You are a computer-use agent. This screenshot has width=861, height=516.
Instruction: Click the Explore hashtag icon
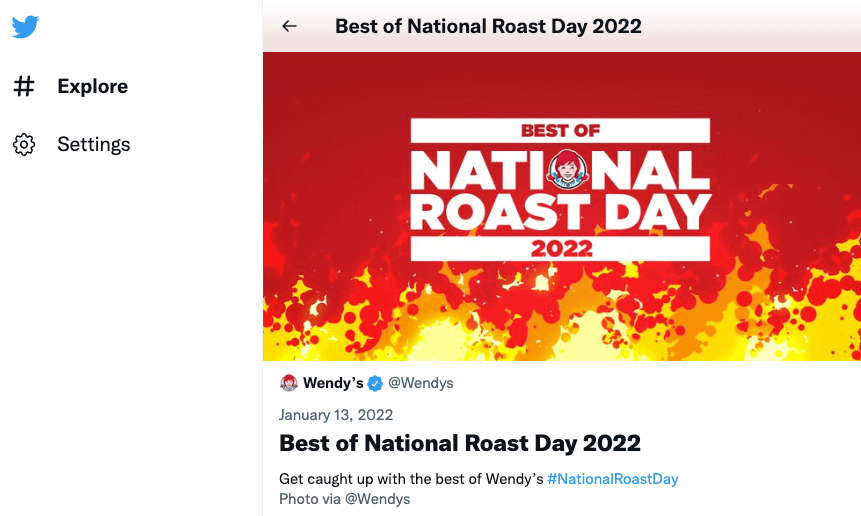(24, 87)
